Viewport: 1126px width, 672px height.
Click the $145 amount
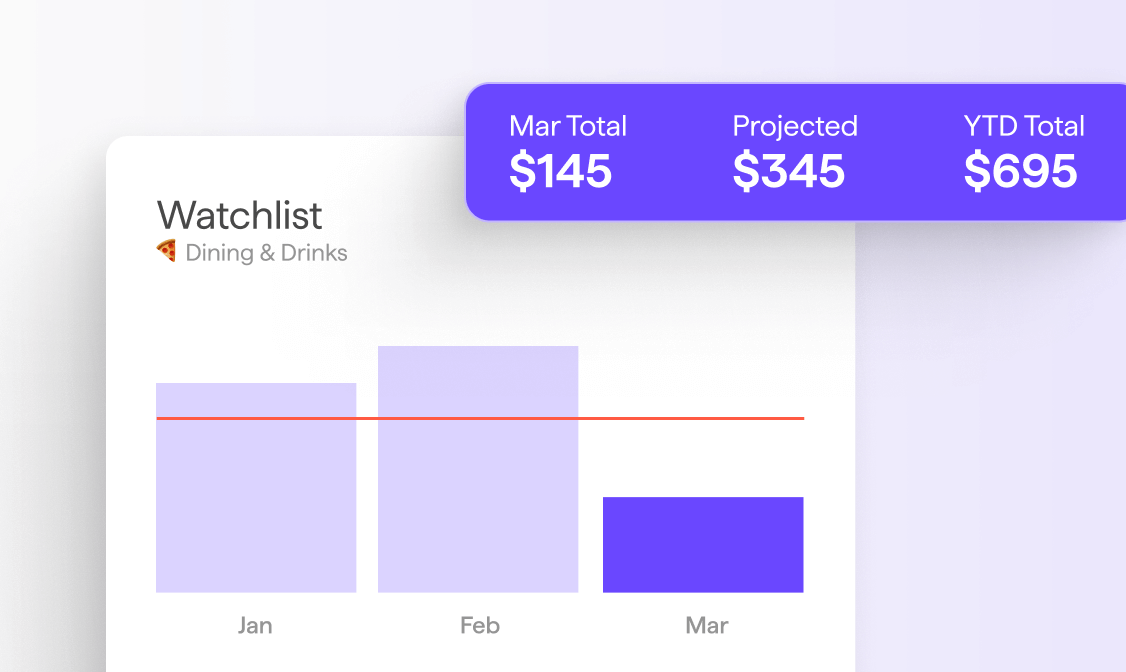pyautogui.click(x=560, y=171)
